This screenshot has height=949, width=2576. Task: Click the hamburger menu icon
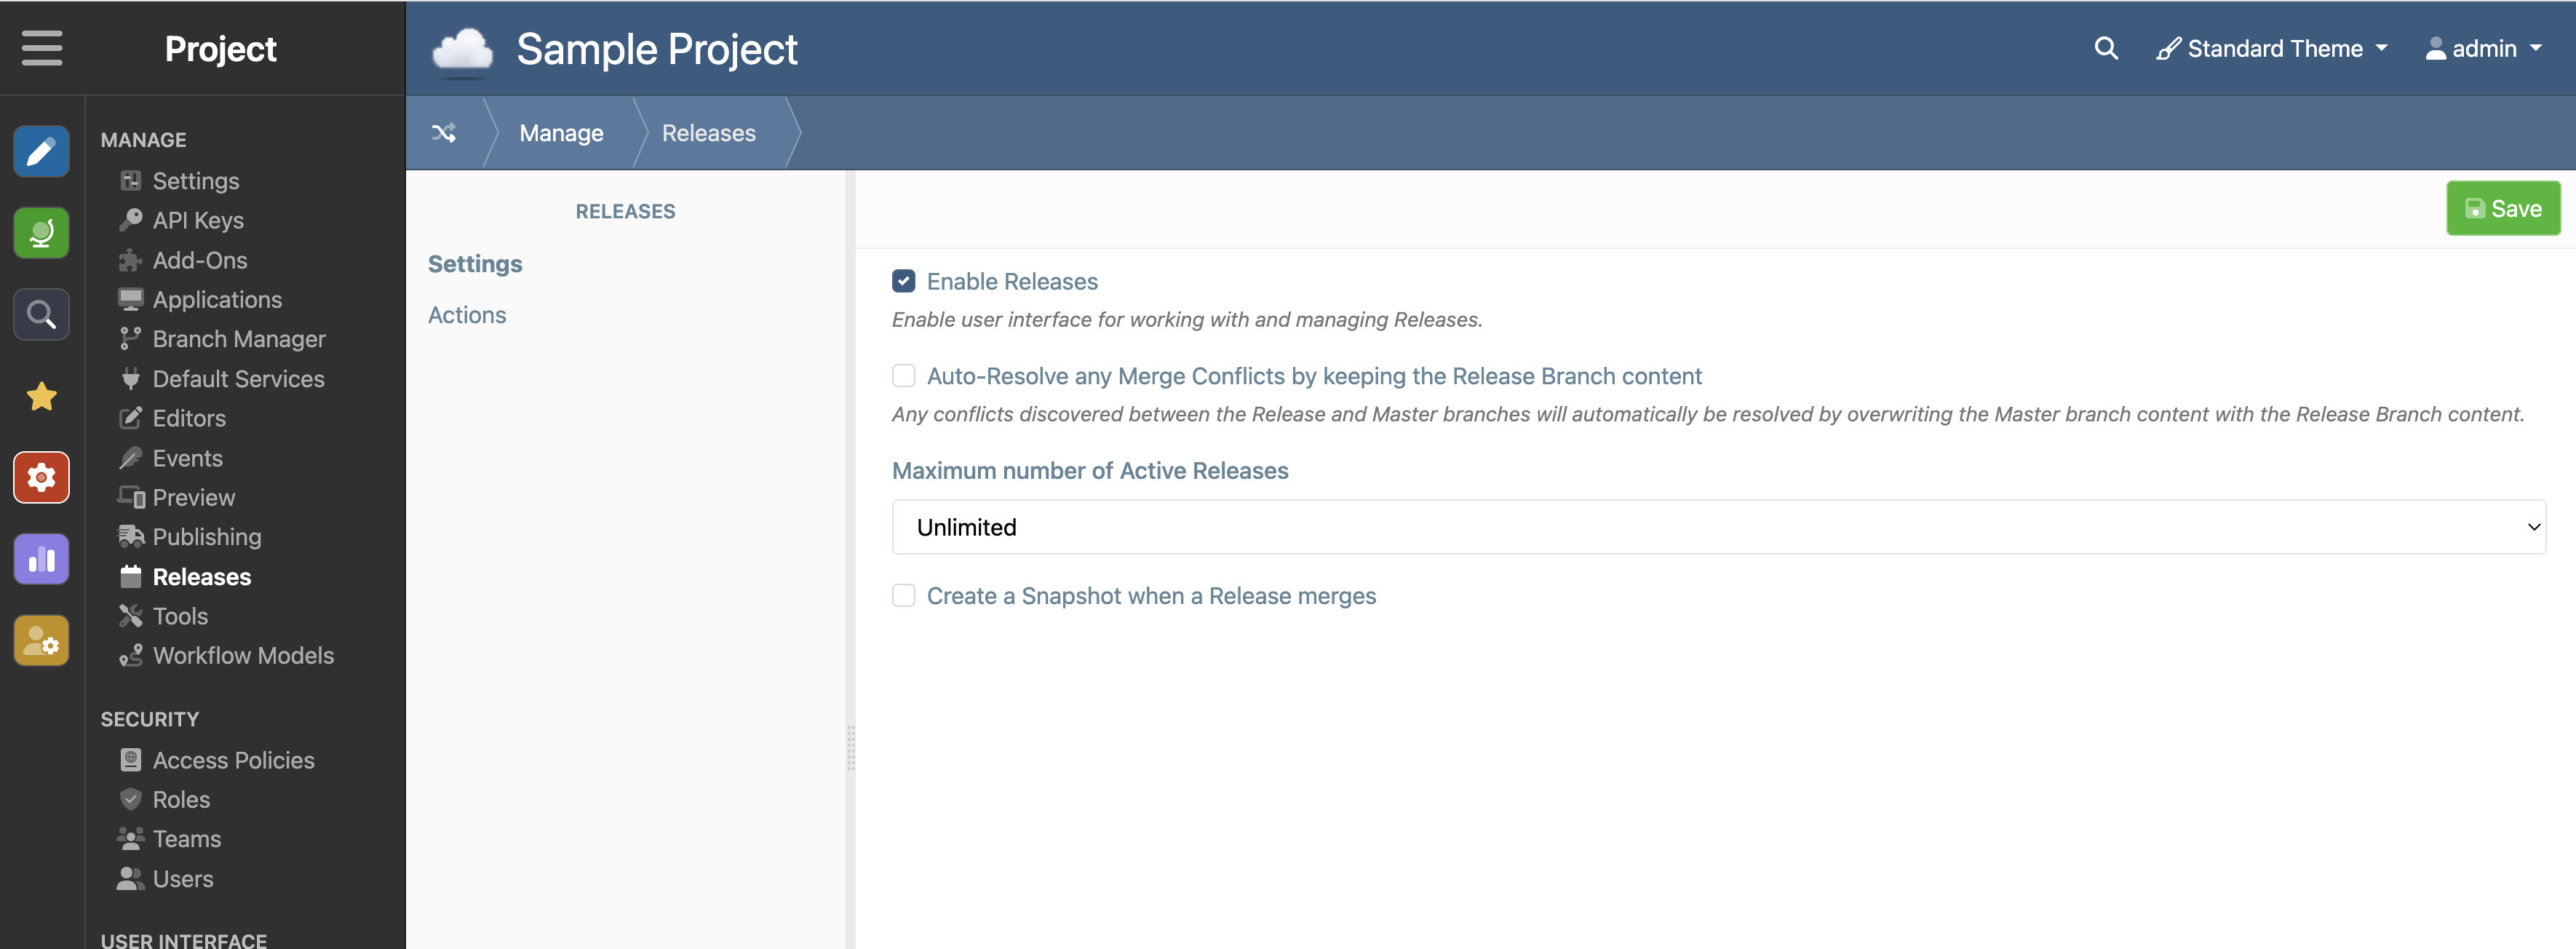pyautogui.click(x=42, y=48)
